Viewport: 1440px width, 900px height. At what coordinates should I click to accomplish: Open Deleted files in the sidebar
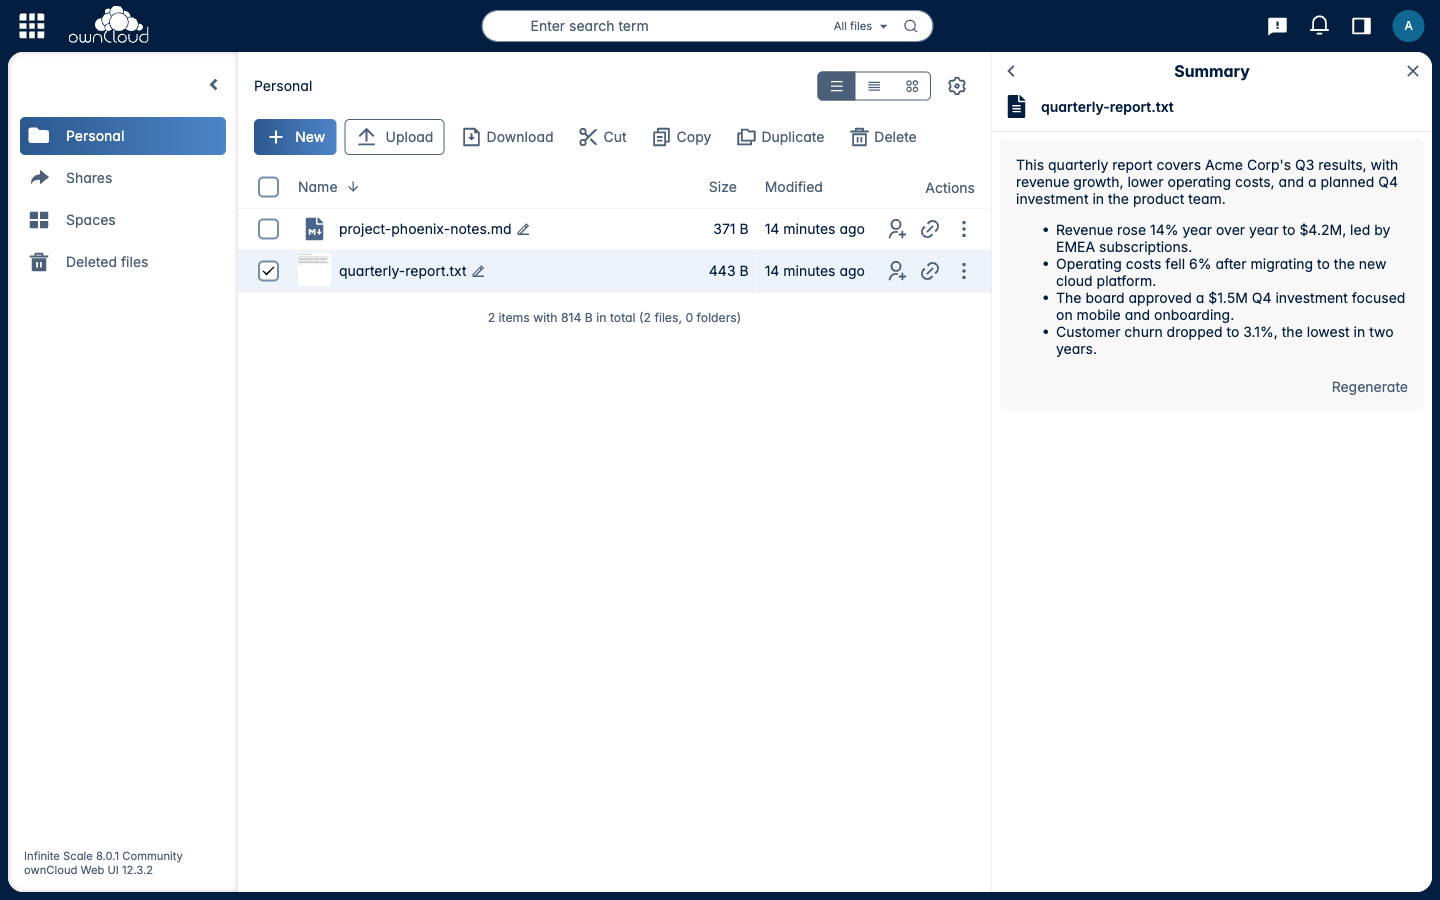pos(123,262)
